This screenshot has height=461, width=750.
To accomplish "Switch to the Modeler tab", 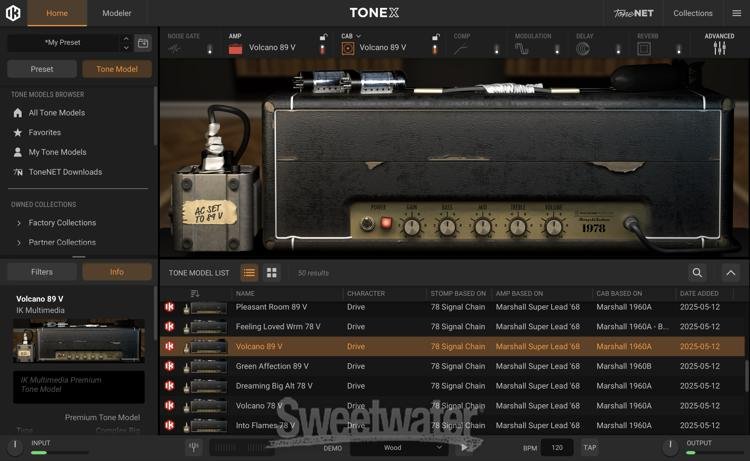I will click(x=116, y=13).
